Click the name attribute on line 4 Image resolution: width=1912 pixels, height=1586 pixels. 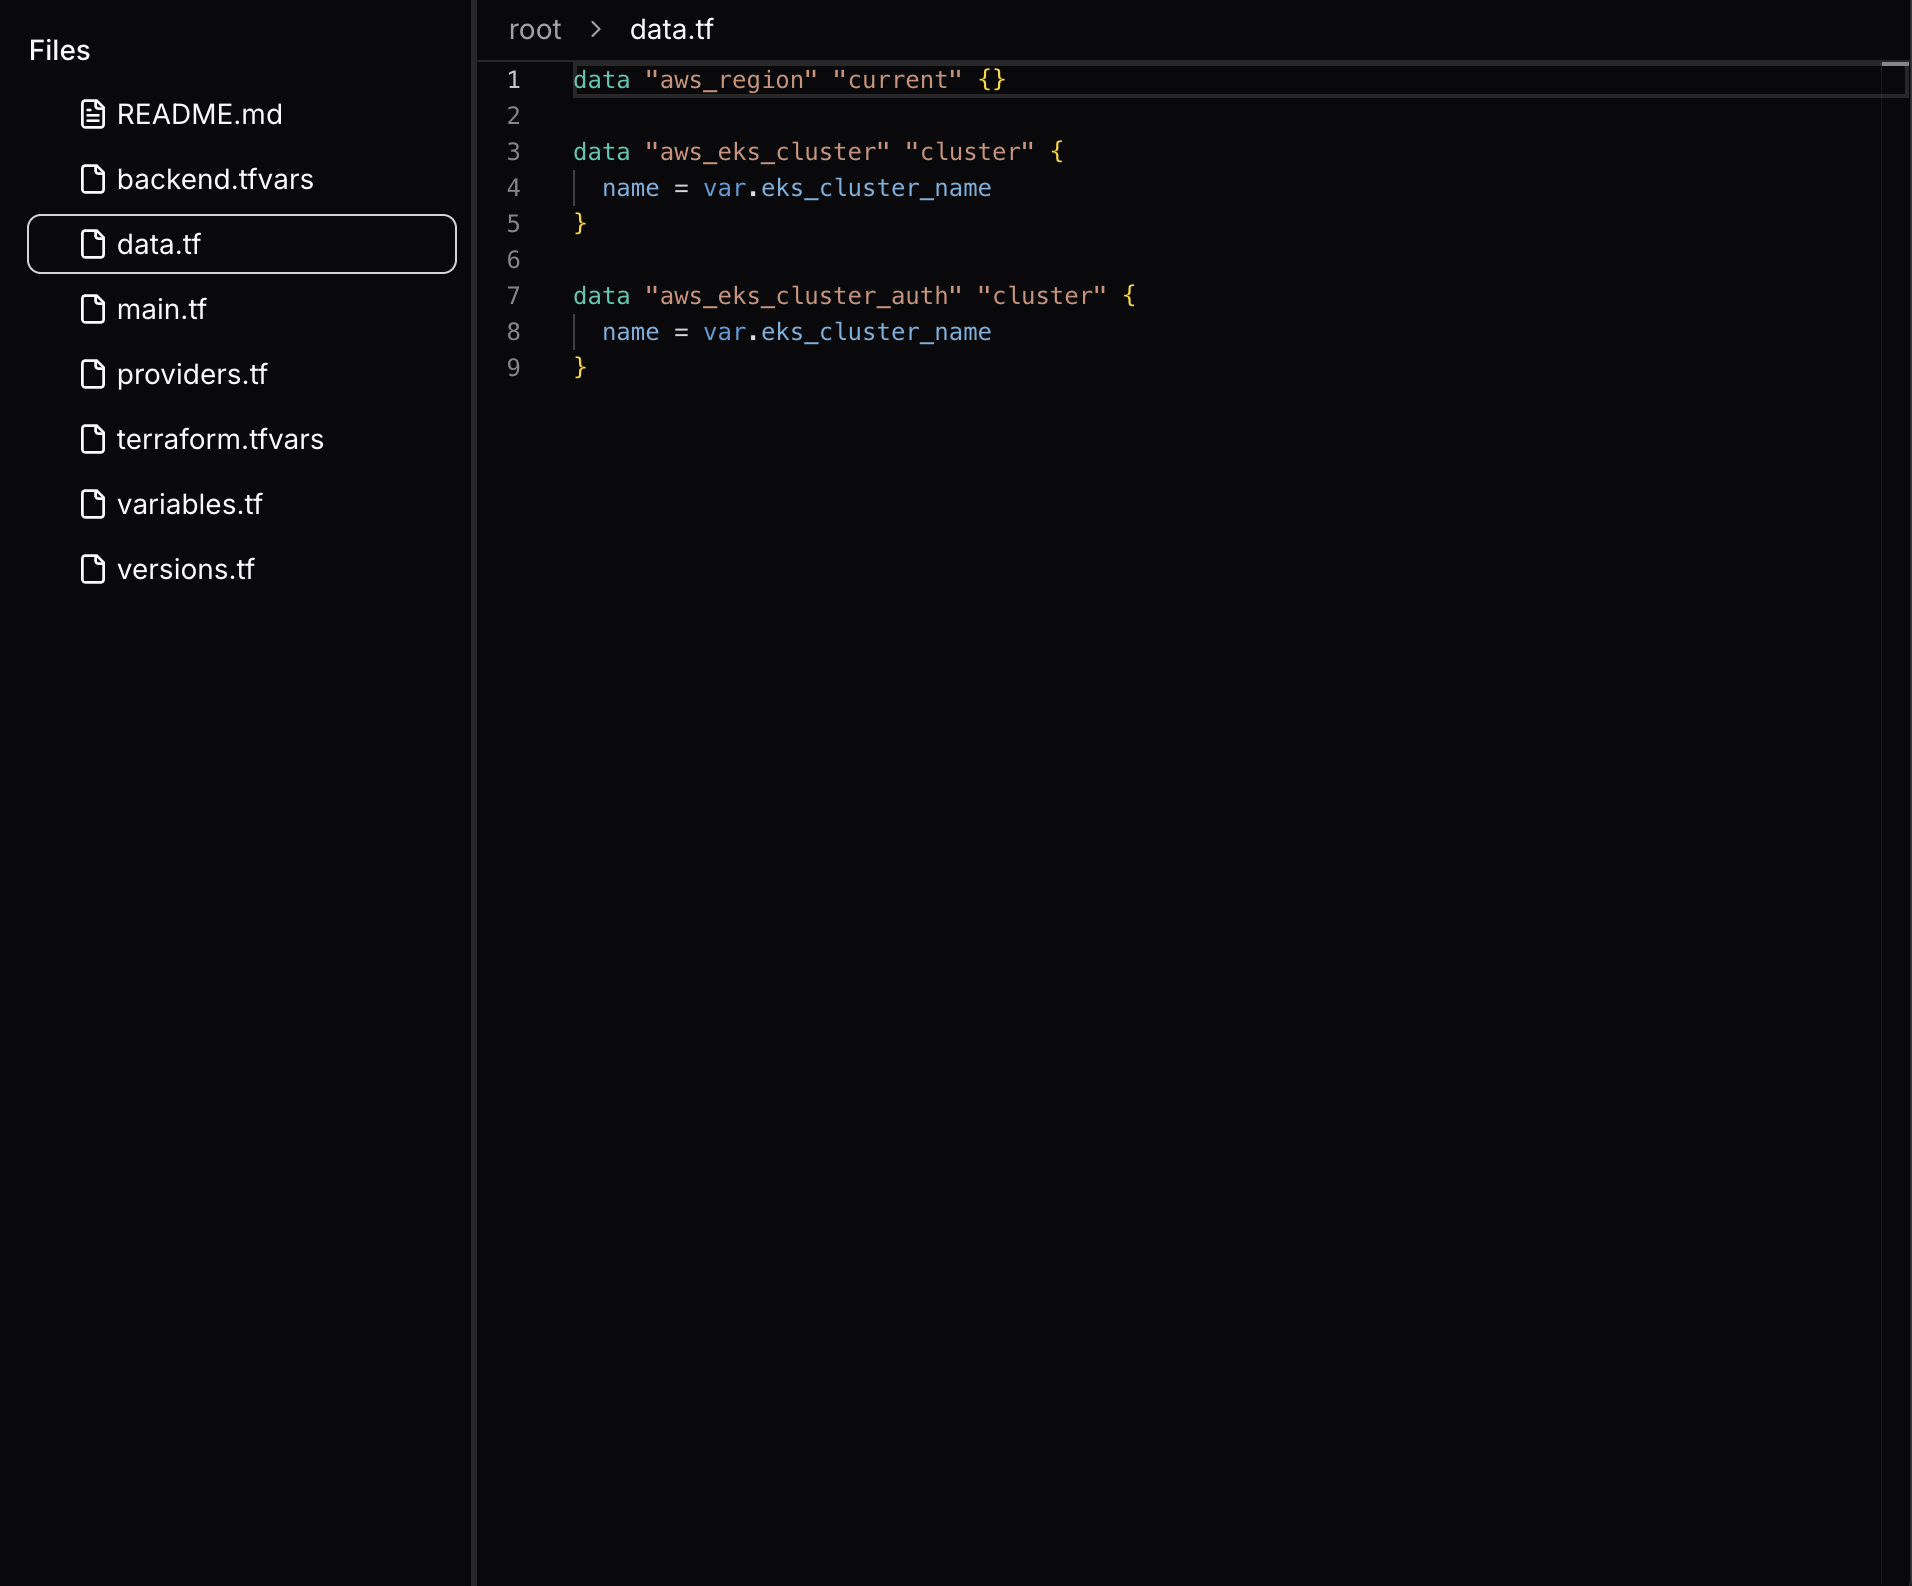coord(631,188)
